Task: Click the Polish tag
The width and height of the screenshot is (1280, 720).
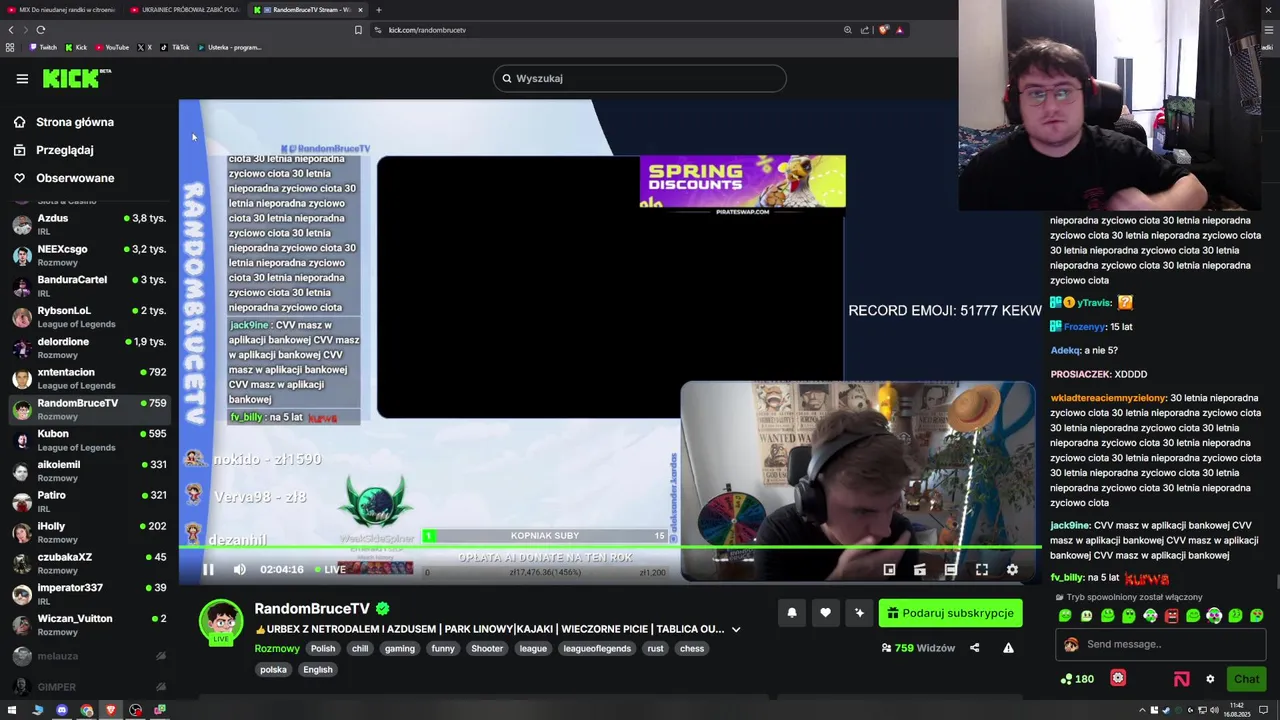Action: click(323, 648)
